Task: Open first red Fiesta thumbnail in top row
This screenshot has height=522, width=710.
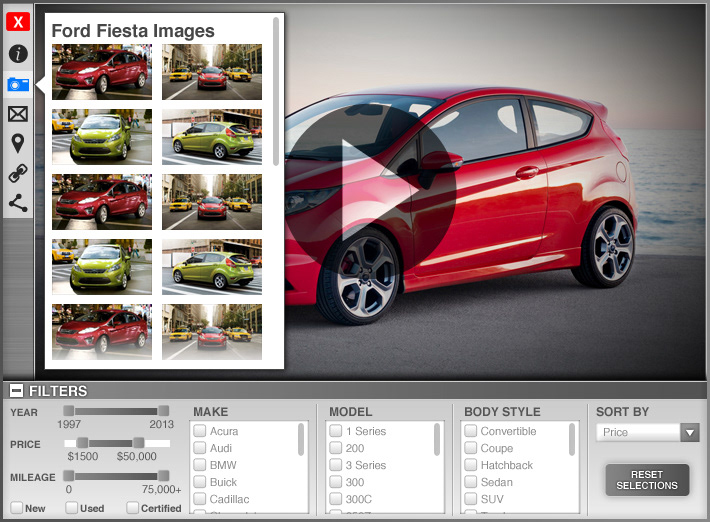Action: tap(102, 72)
